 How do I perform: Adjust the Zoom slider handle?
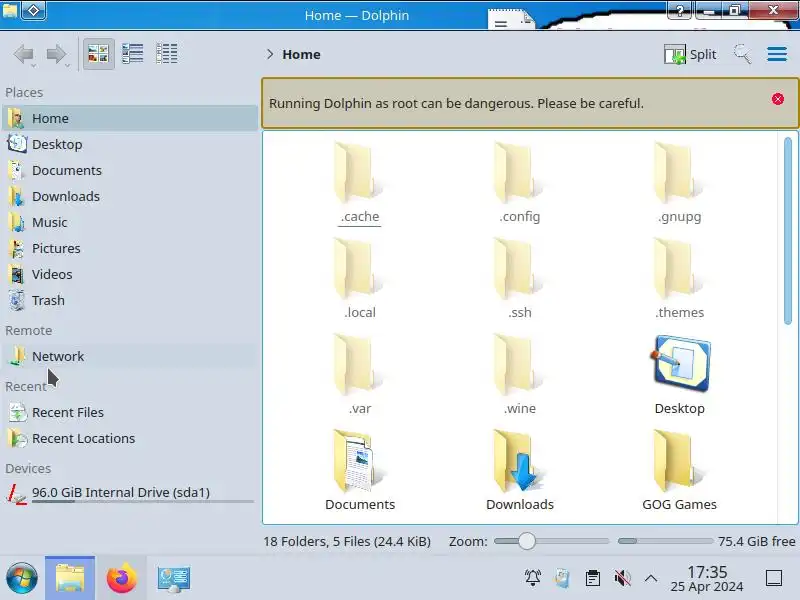pos(527,541)
